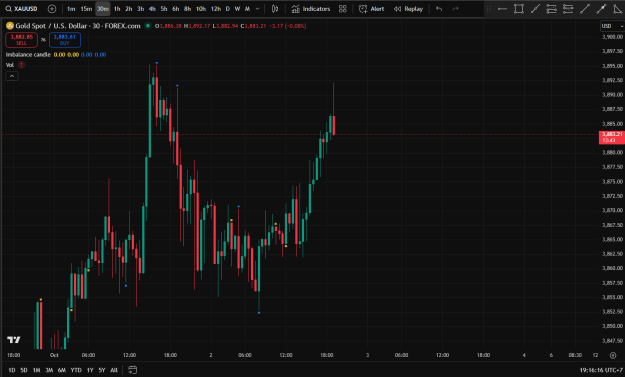625x377 pixels.
Task: Click the green market status dot
Action: click(148, 26)
